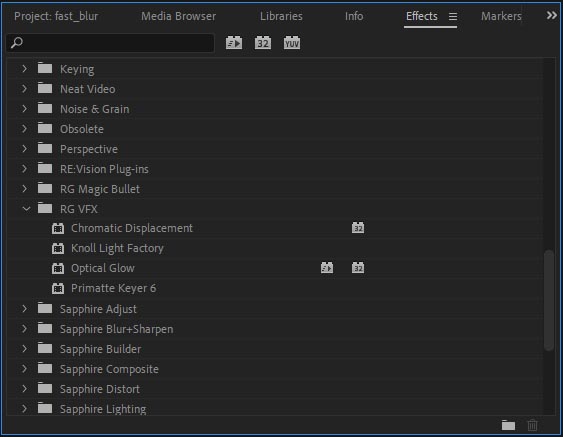
Task: Expand the Sapphire Adjust folder
Action: pos(24,308)
